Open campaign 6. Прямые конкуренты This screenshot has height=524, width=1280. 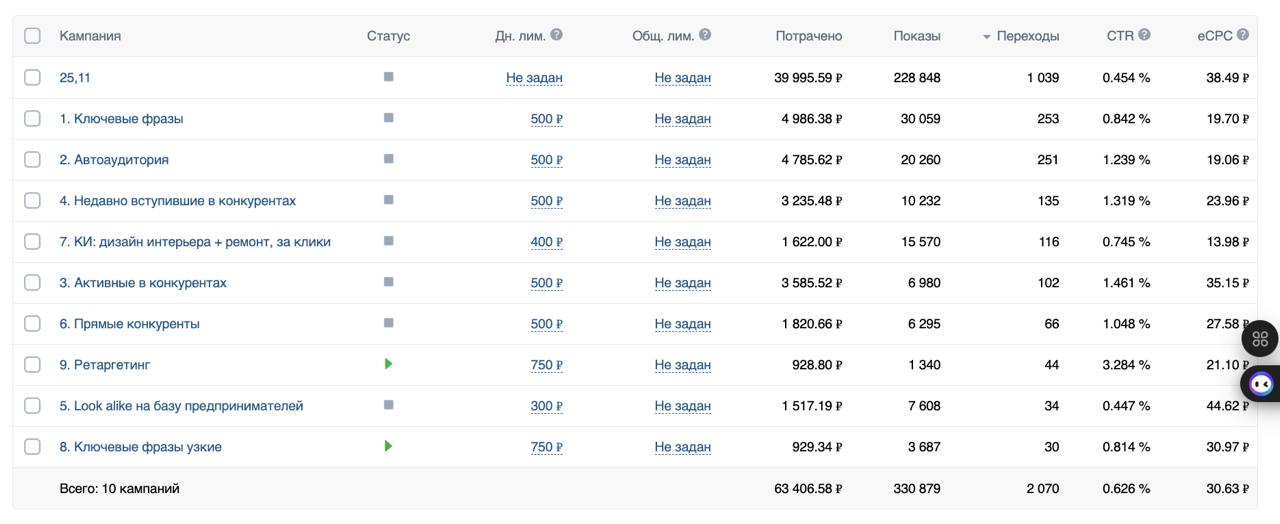[129, 323]
